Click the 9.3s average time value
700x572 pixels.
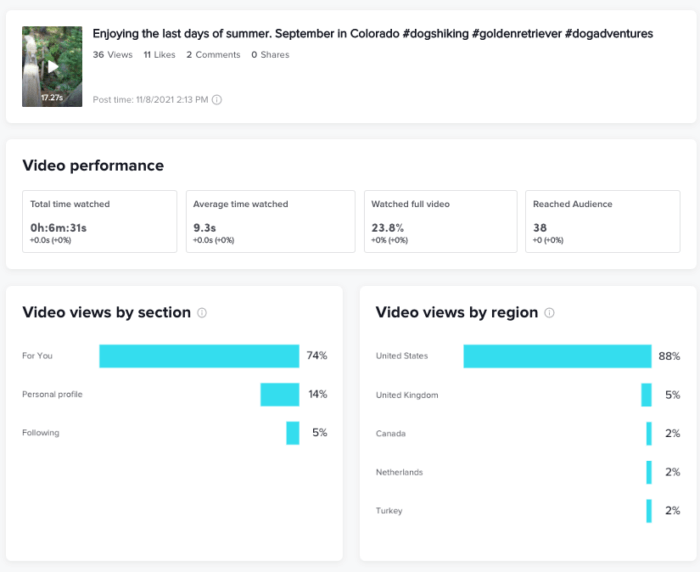coord(204,228)
